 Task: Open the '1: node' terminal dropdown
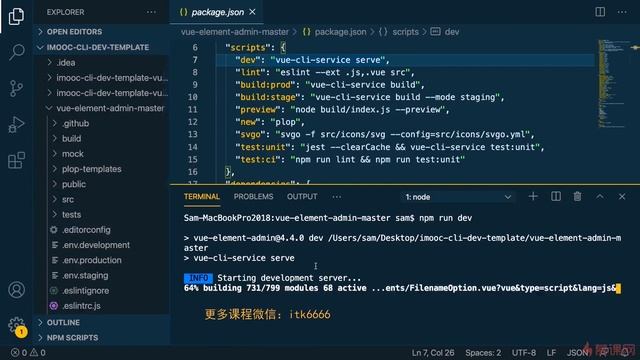click(x=458, y=197)
